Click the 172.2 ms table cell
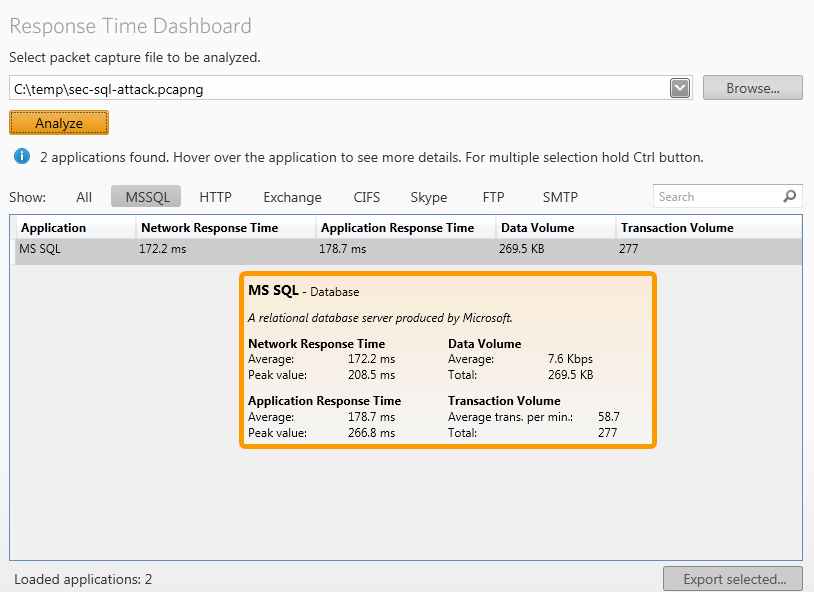The height and width of the screenshot is (592, 814). tap(162, 249)
